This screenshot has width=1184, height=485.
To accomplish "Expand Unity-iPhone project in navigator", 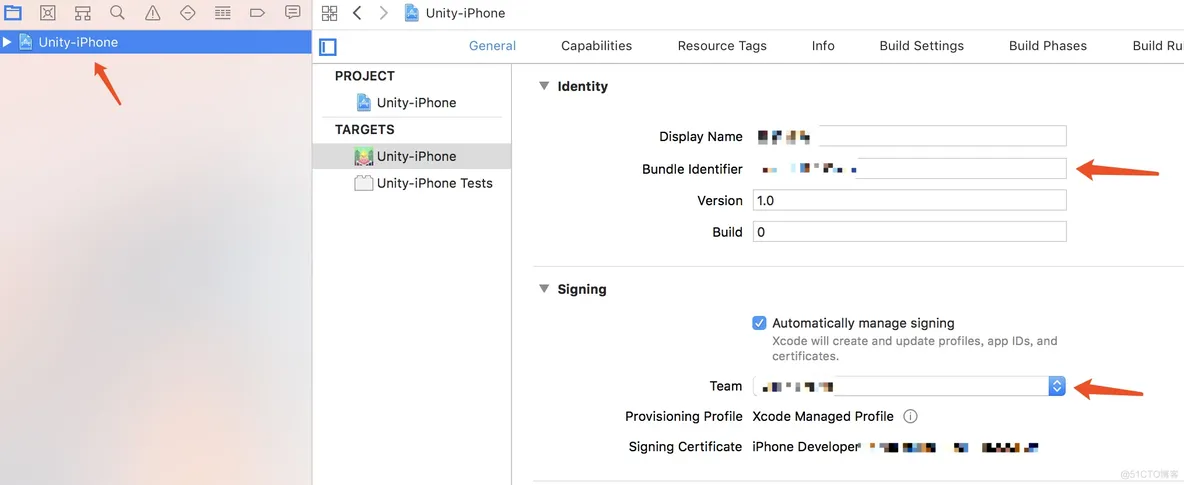I will [x=7, y=42].
